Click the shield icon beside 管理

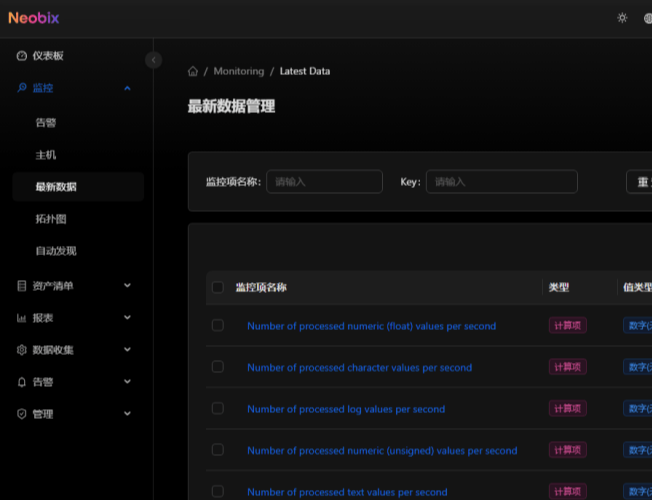[x=22, y=414]
